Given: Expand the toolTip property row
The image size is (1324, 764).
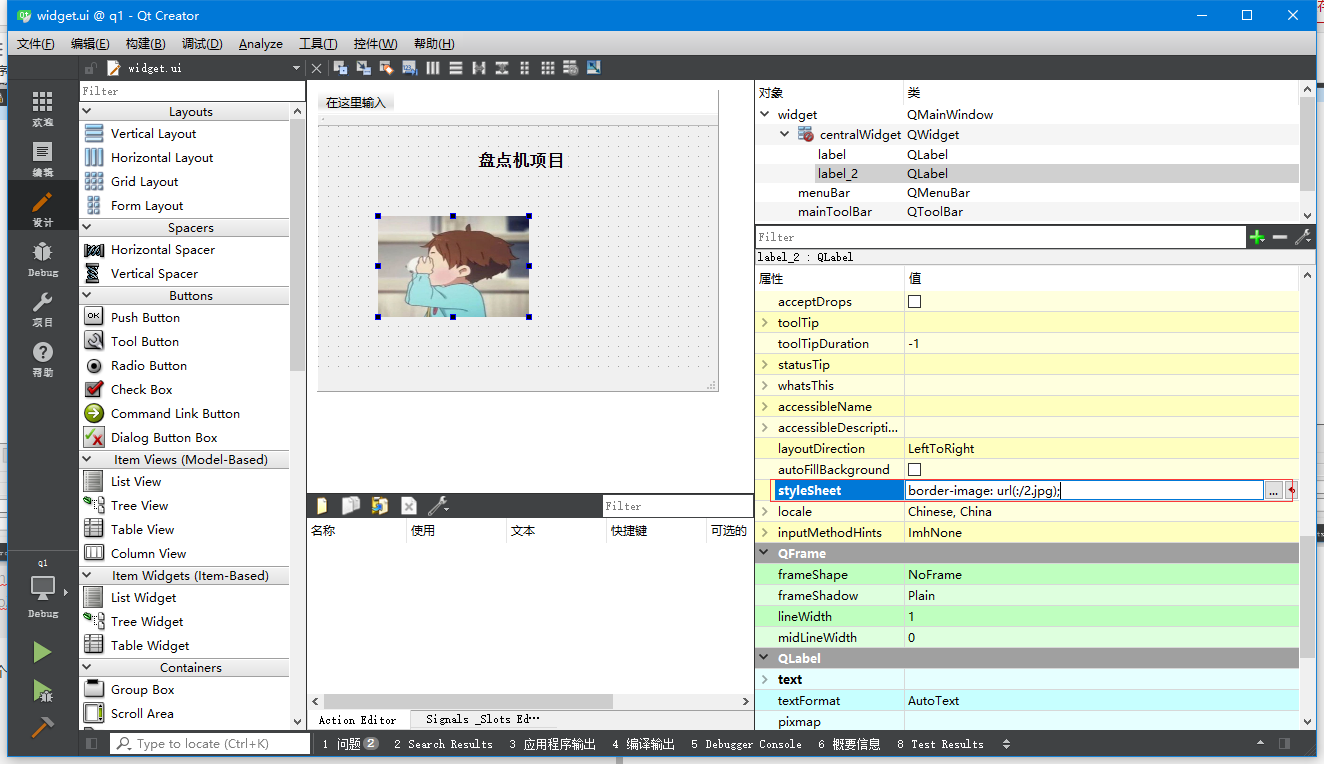Looking at the screenshot, I should click(x=766, y=322).
